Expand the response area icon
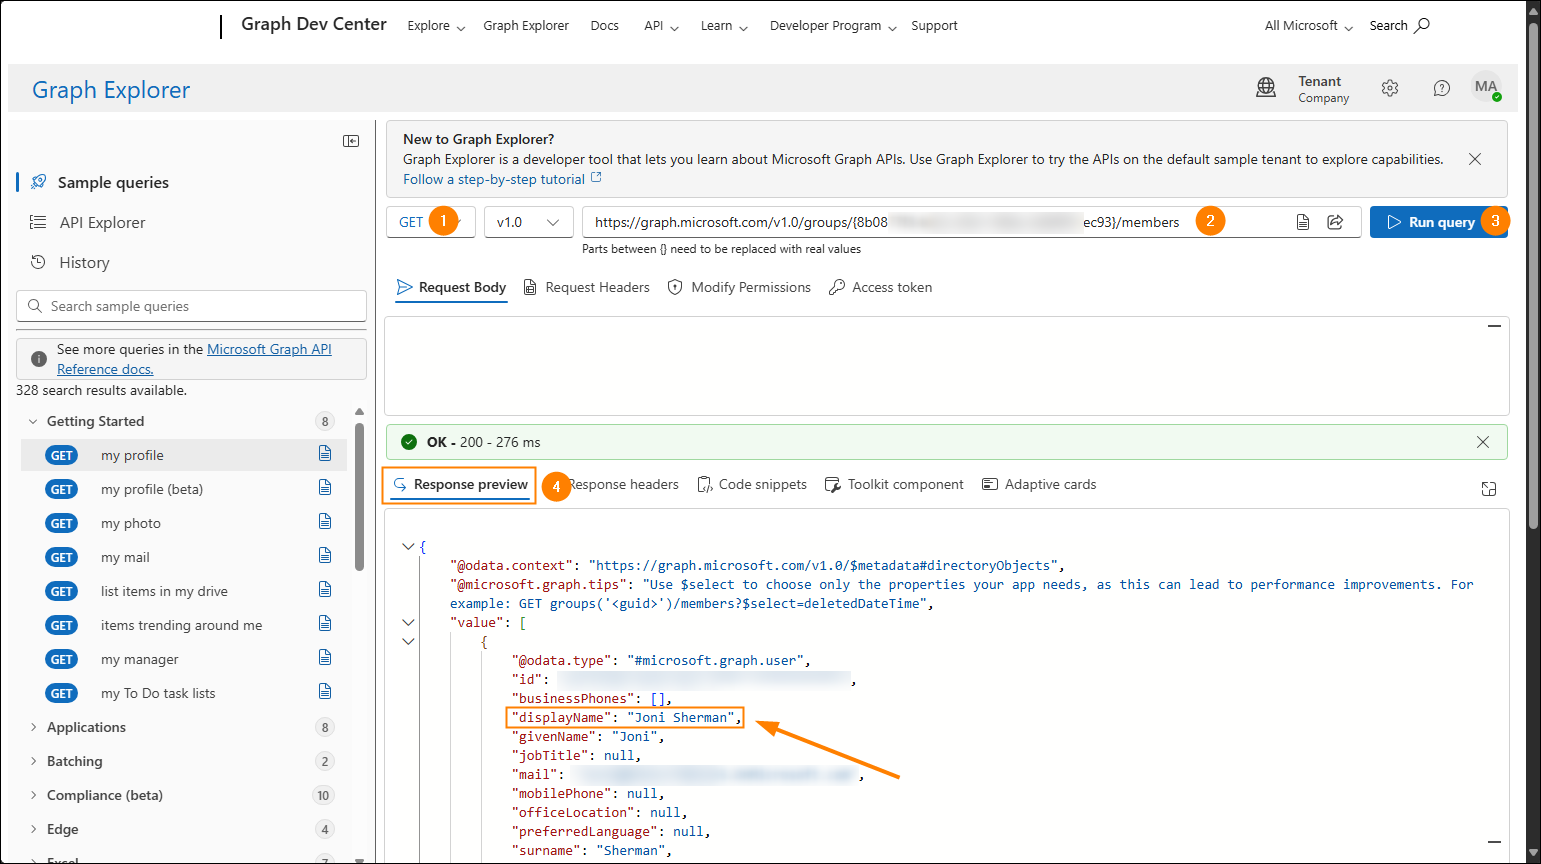 pyautogui.click(x=1489, y=489)
